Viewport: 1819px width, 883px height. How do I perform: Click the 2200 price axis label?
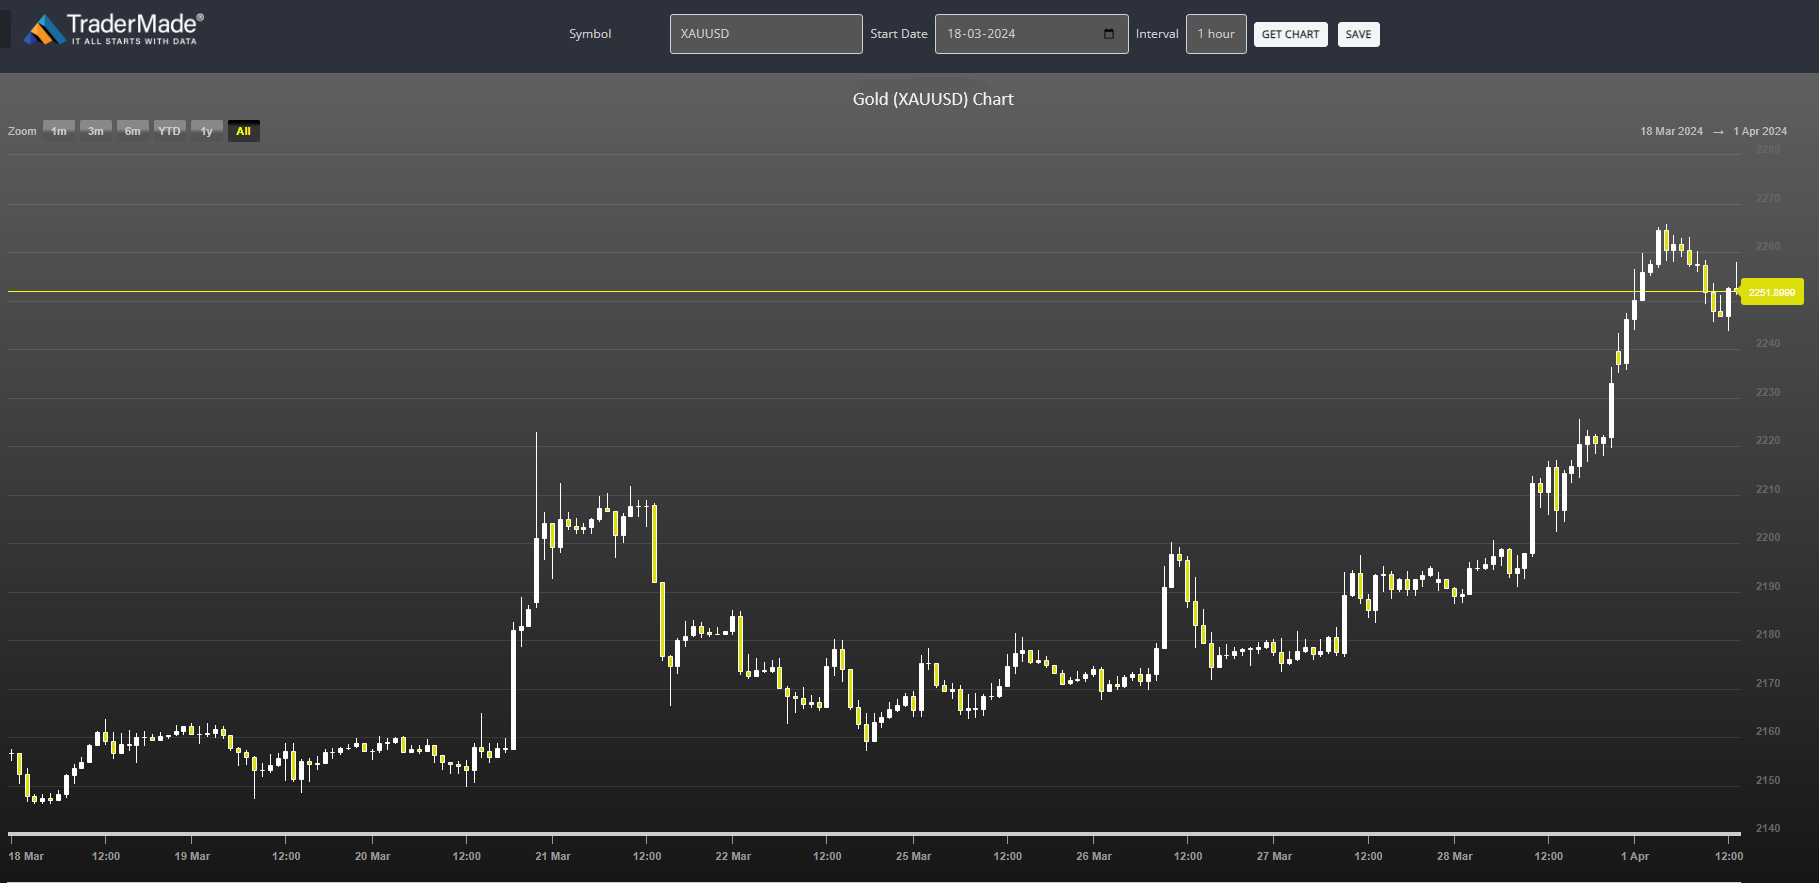tap(1768, 537)
